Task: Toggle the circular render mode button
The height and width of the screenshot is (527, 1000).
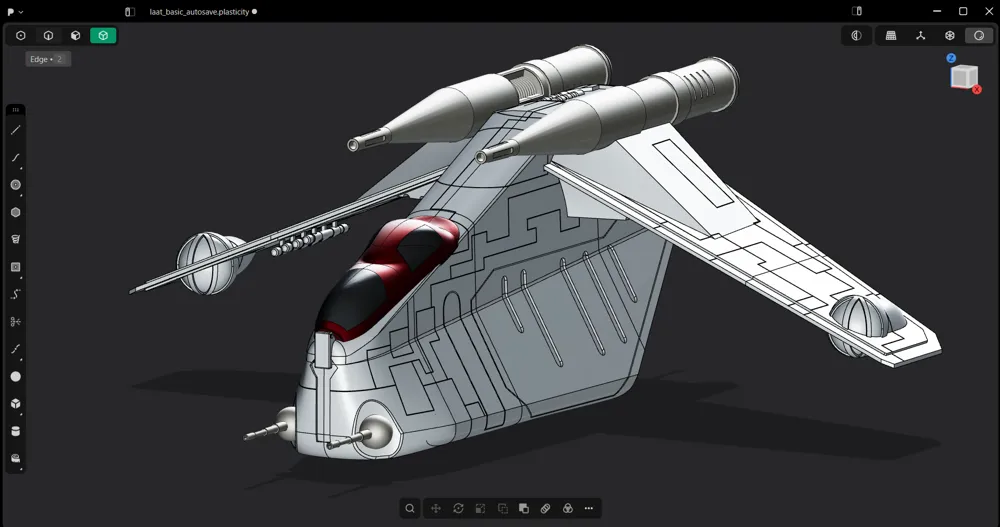Action: 979,36
